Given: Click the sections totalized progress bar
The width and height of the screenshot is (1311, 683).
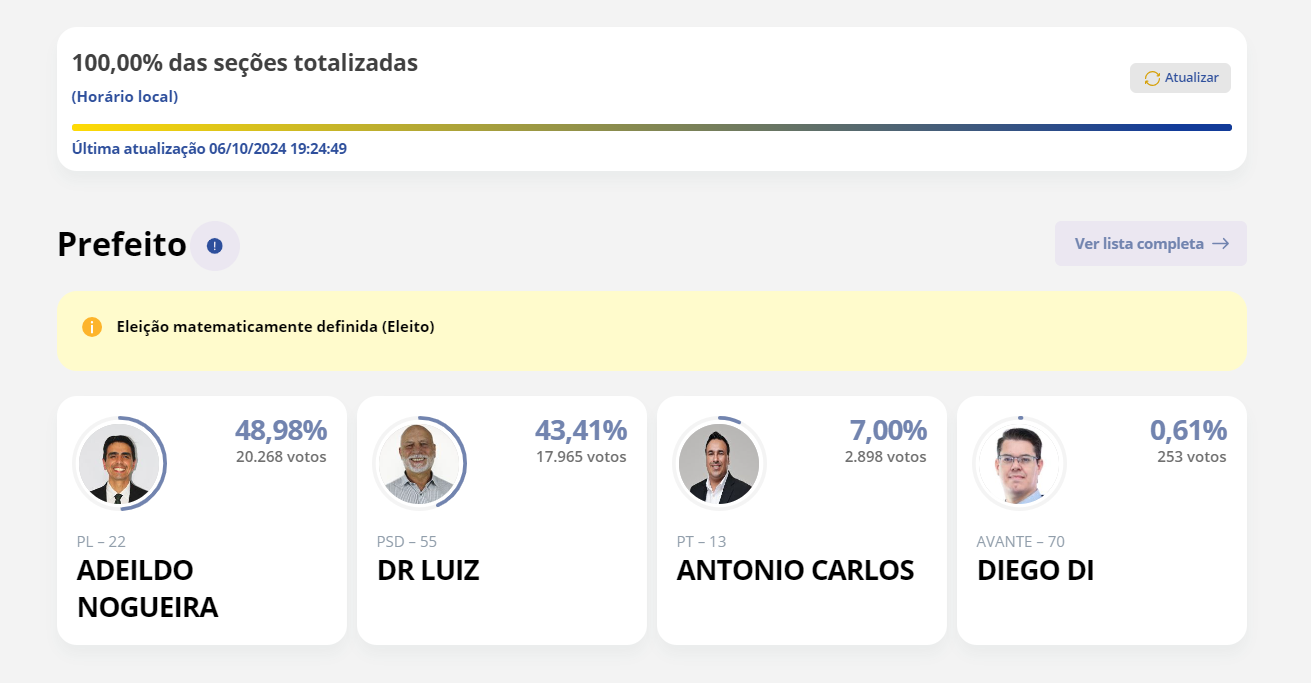Looking at the screenshot, I should click(x=651, y=127).
